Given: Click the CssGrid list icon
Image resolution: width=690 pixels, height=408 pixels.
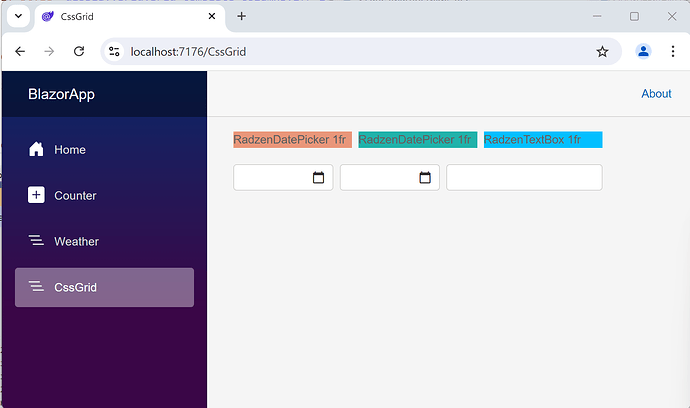Looking at the screenshot, I should coord(36,287).
